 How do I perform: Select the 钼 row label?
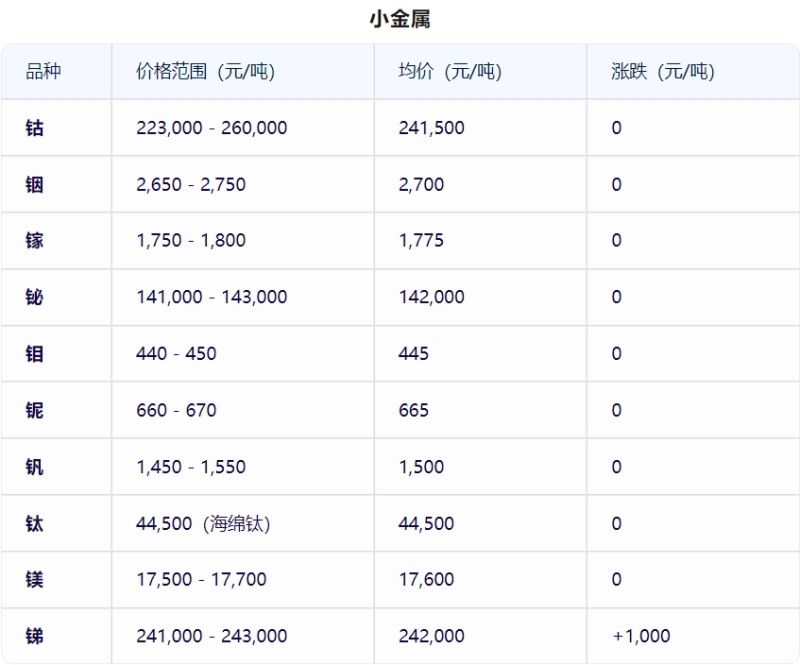click(35, 354)
